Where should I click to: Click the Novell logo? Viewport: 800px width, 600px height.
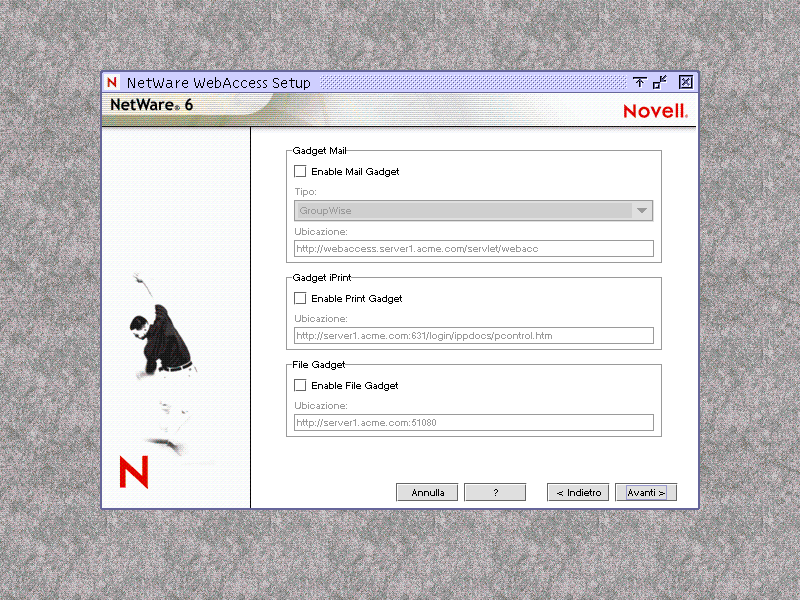(655, 110)
